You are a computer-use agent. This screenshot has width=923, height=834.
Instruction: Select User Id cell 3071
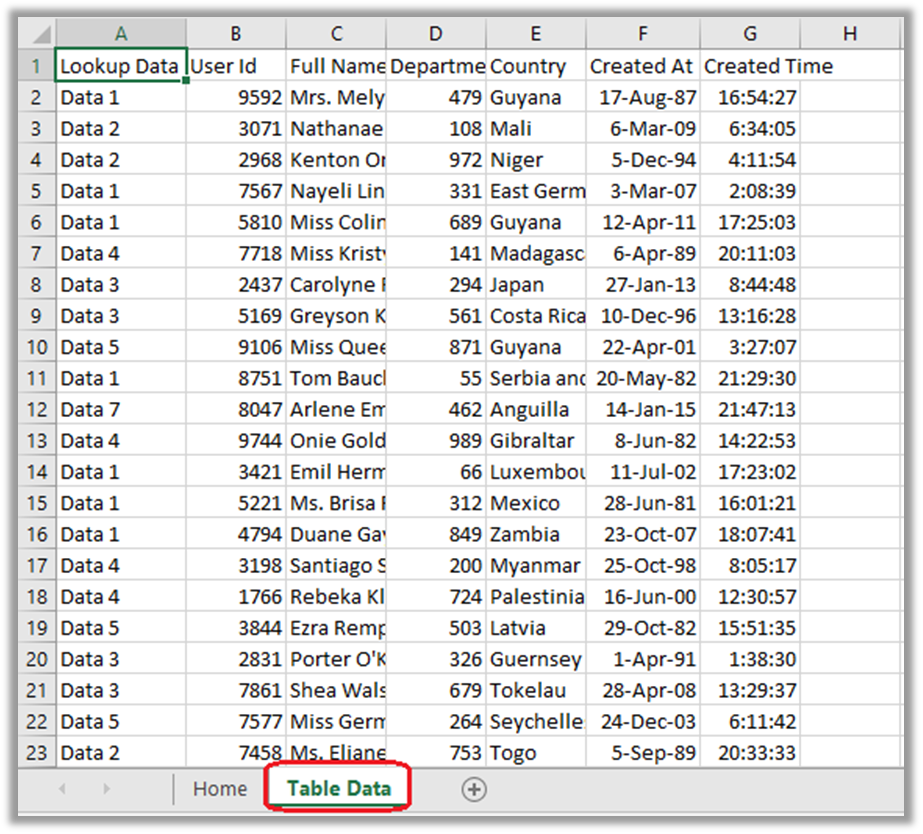pos(236,128)
